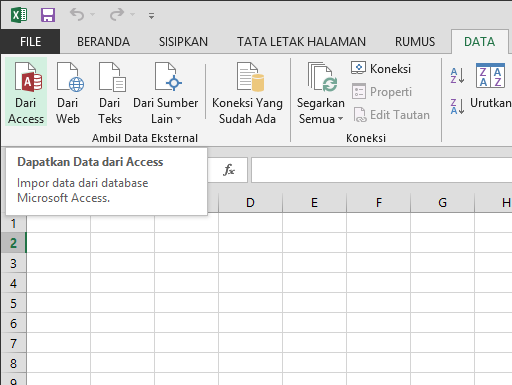Click the Segarkan Semua refresh icon
The height and width of the screenshot is (385, 512).
[x=322, y=78]
